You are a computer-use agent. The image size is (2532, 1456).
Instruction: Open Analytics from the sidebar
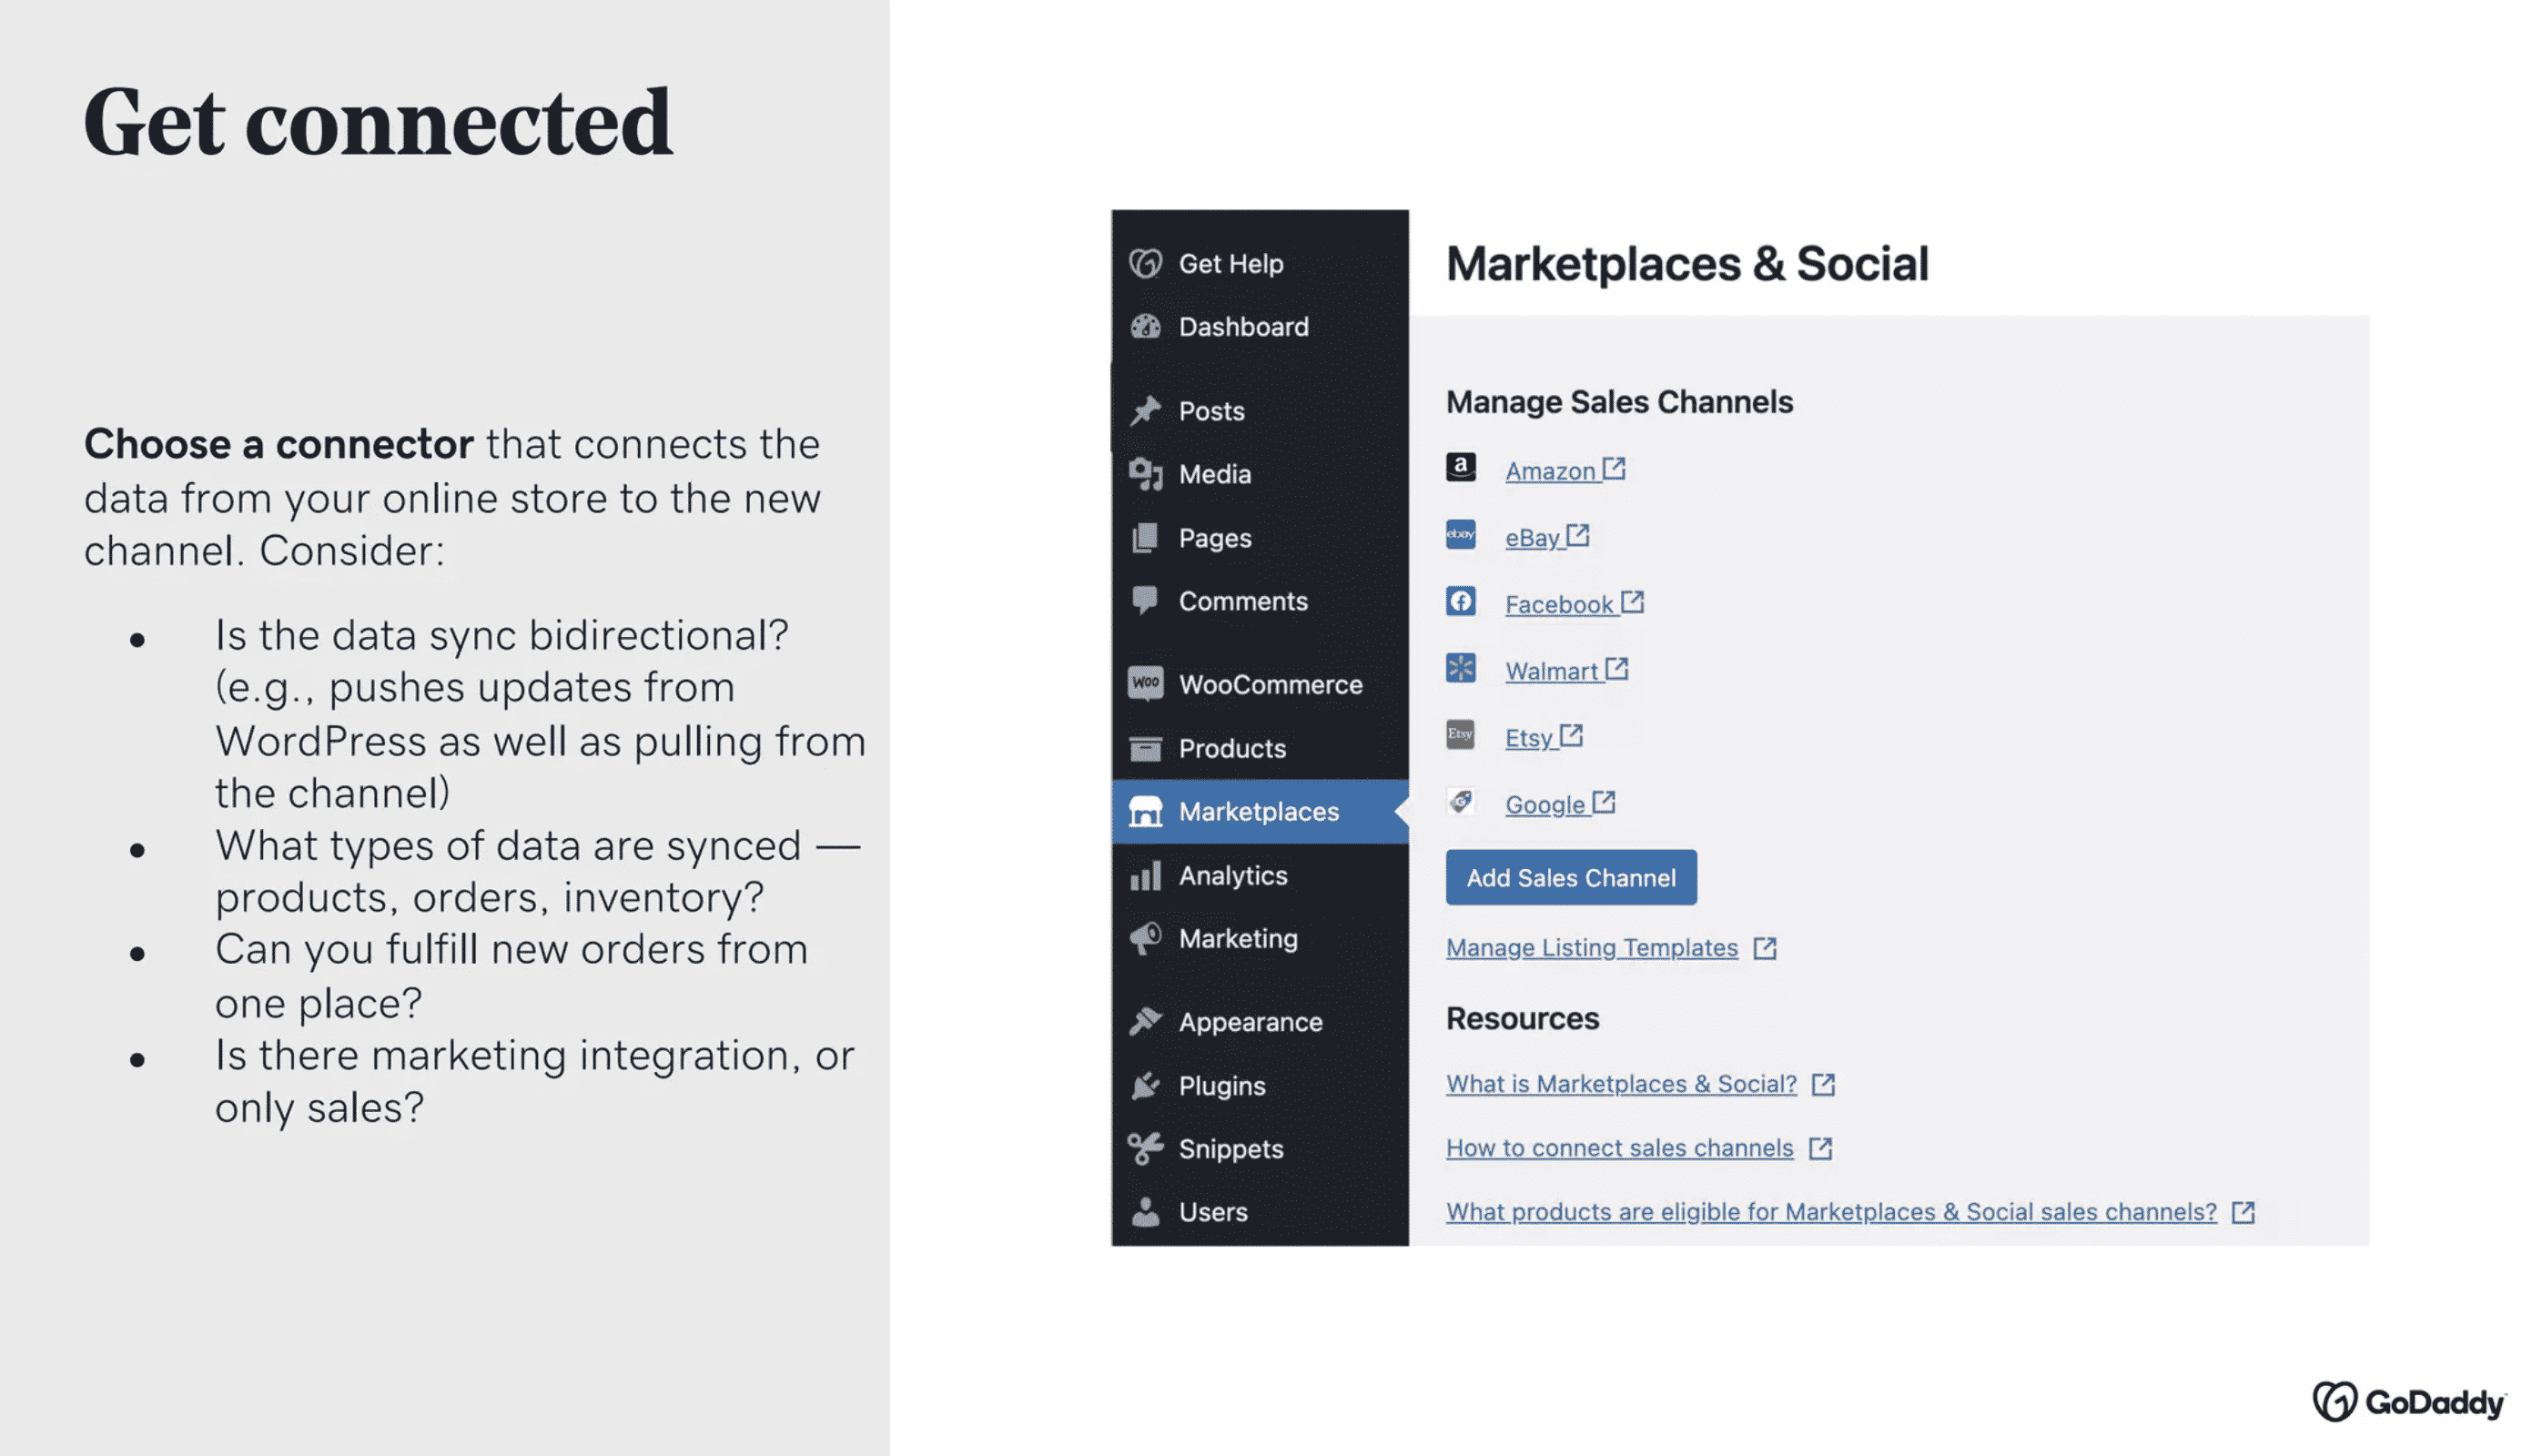1260,875
